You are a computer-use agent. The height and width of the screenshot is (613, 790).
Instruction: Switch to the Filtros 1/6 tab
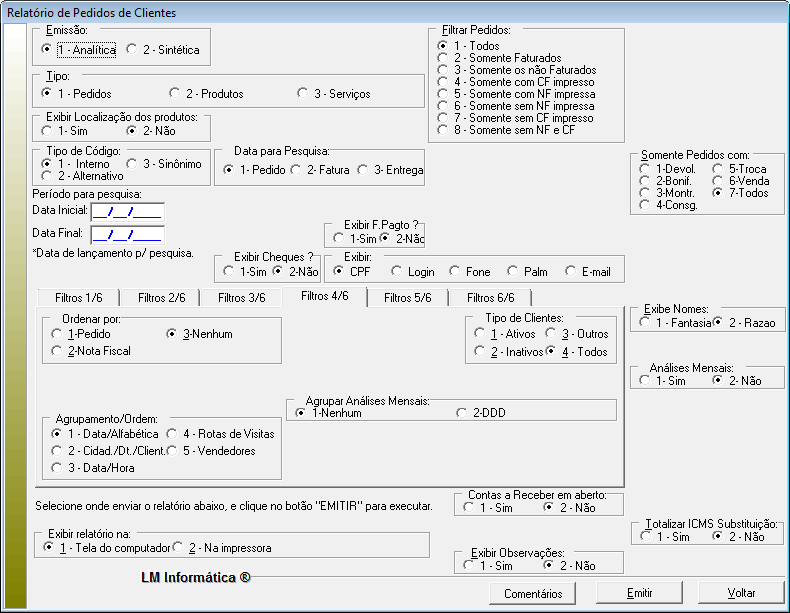click(78, 297)
